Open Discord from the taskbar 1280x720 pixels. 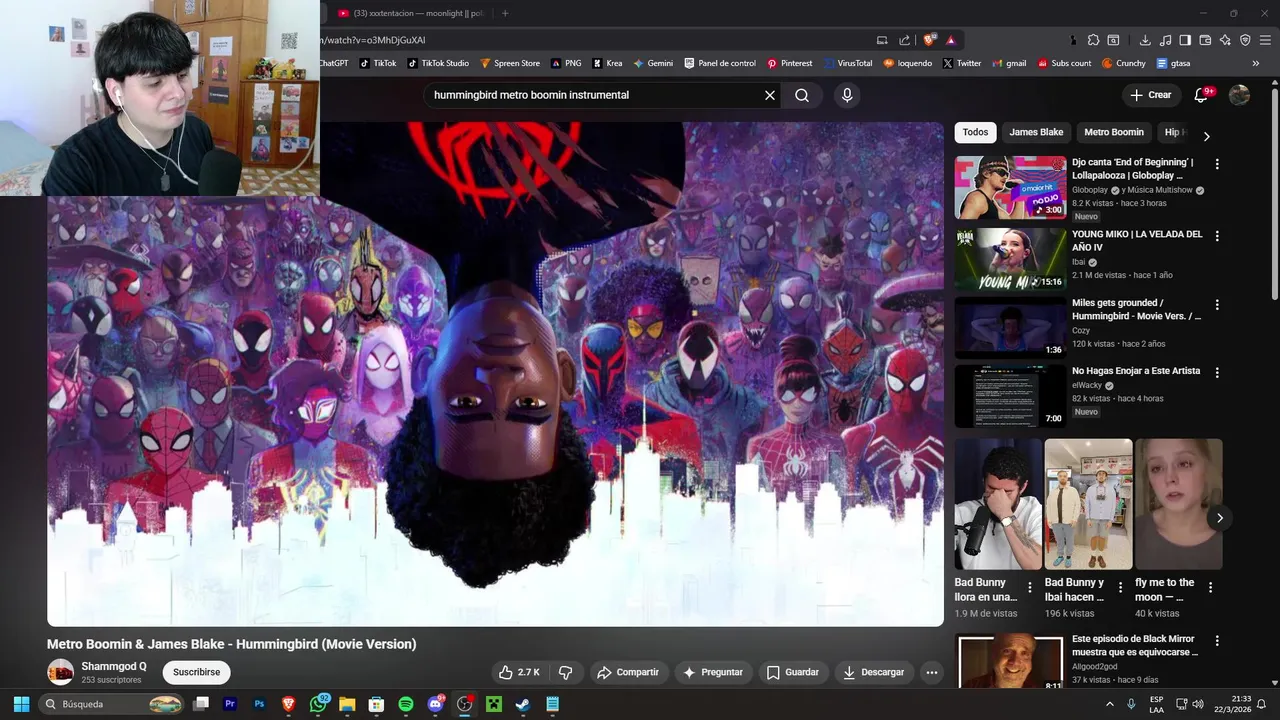(435, 704)
